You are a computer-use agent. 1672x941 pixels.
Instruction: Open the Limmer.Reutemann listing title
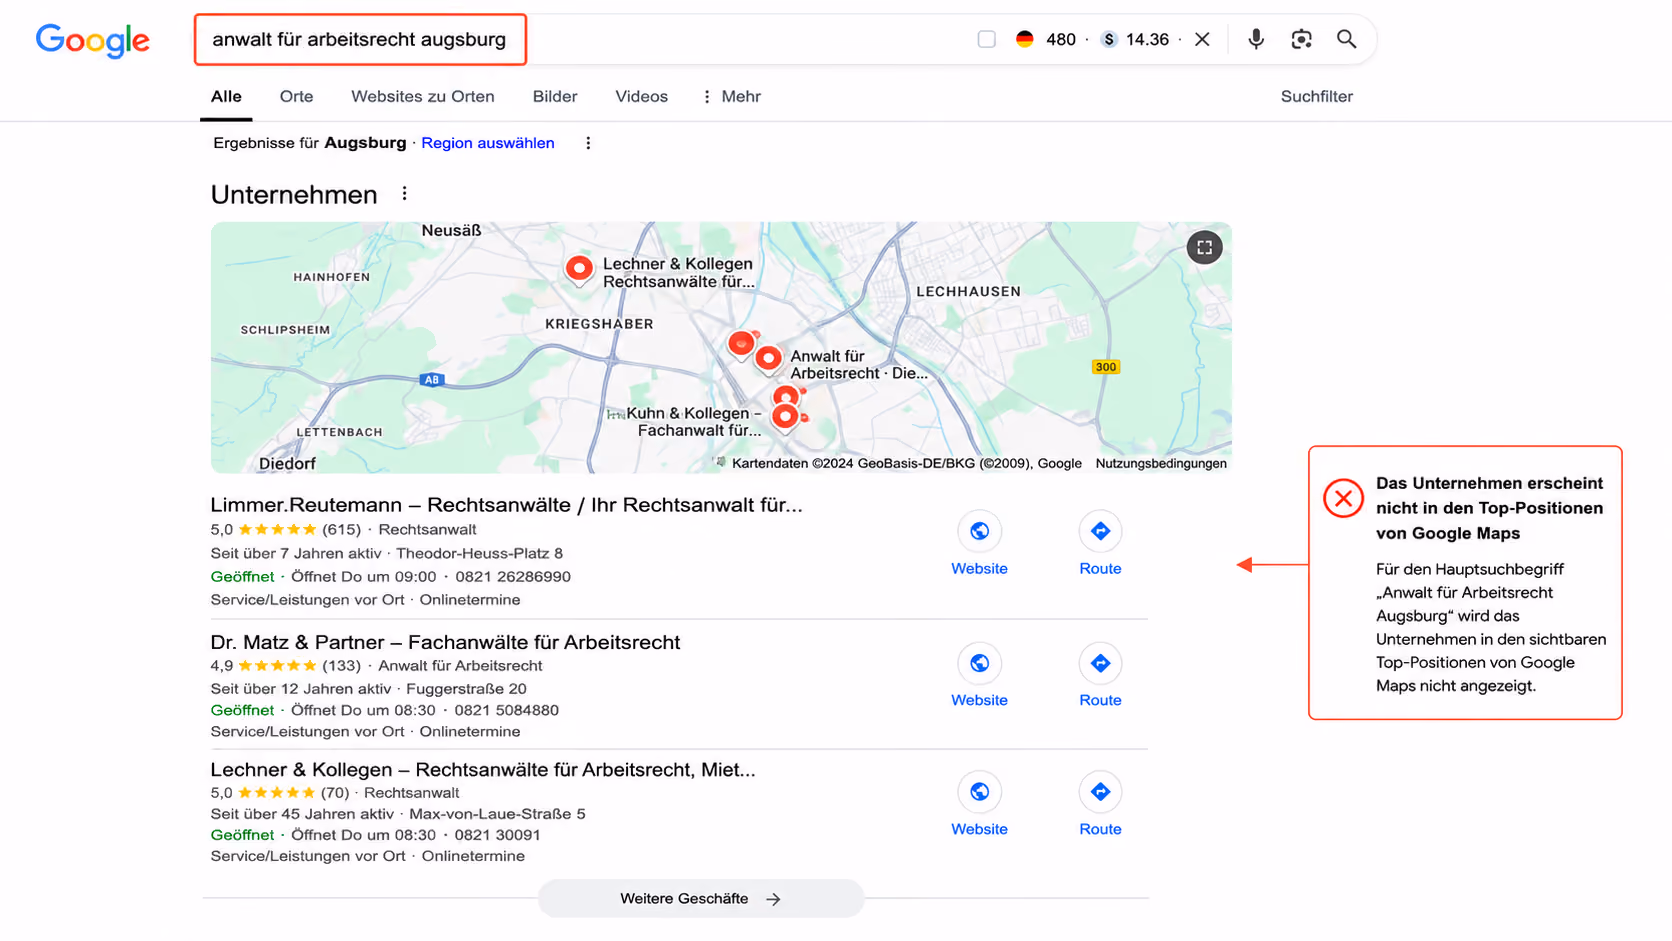506,505
